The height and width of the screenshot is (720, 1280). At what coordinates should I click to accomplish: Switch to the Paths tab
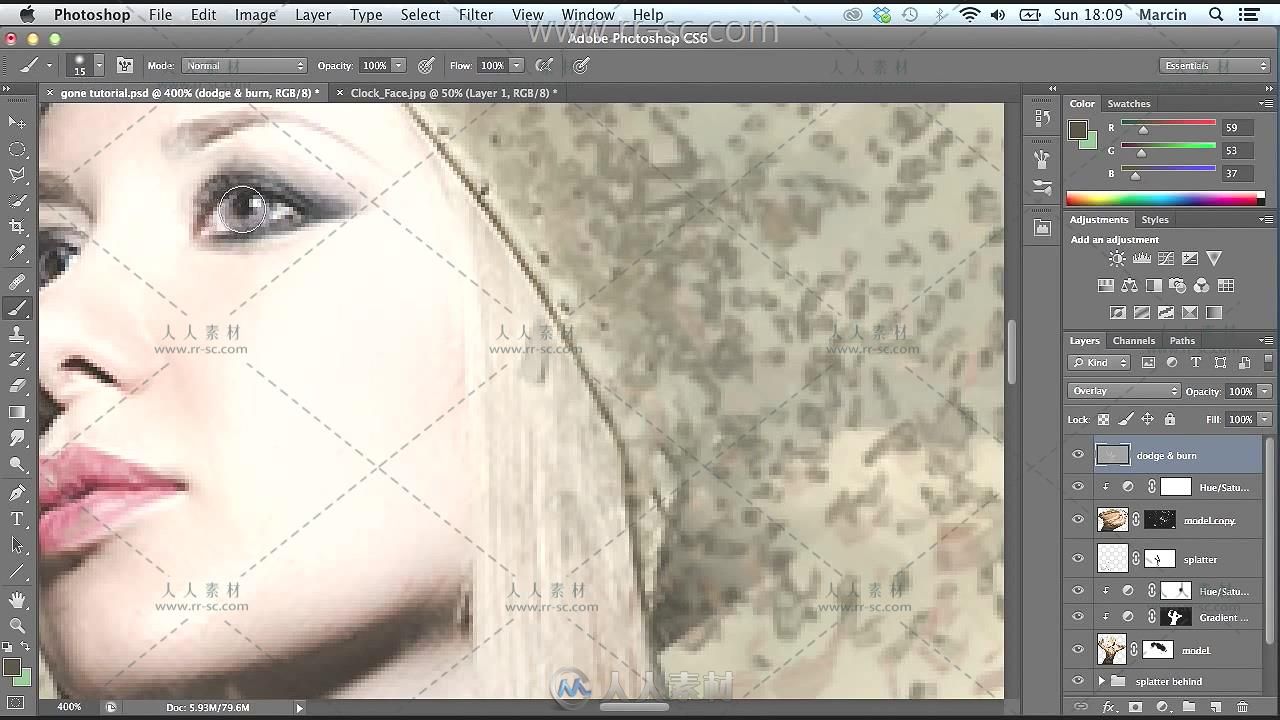[1182, 341]
